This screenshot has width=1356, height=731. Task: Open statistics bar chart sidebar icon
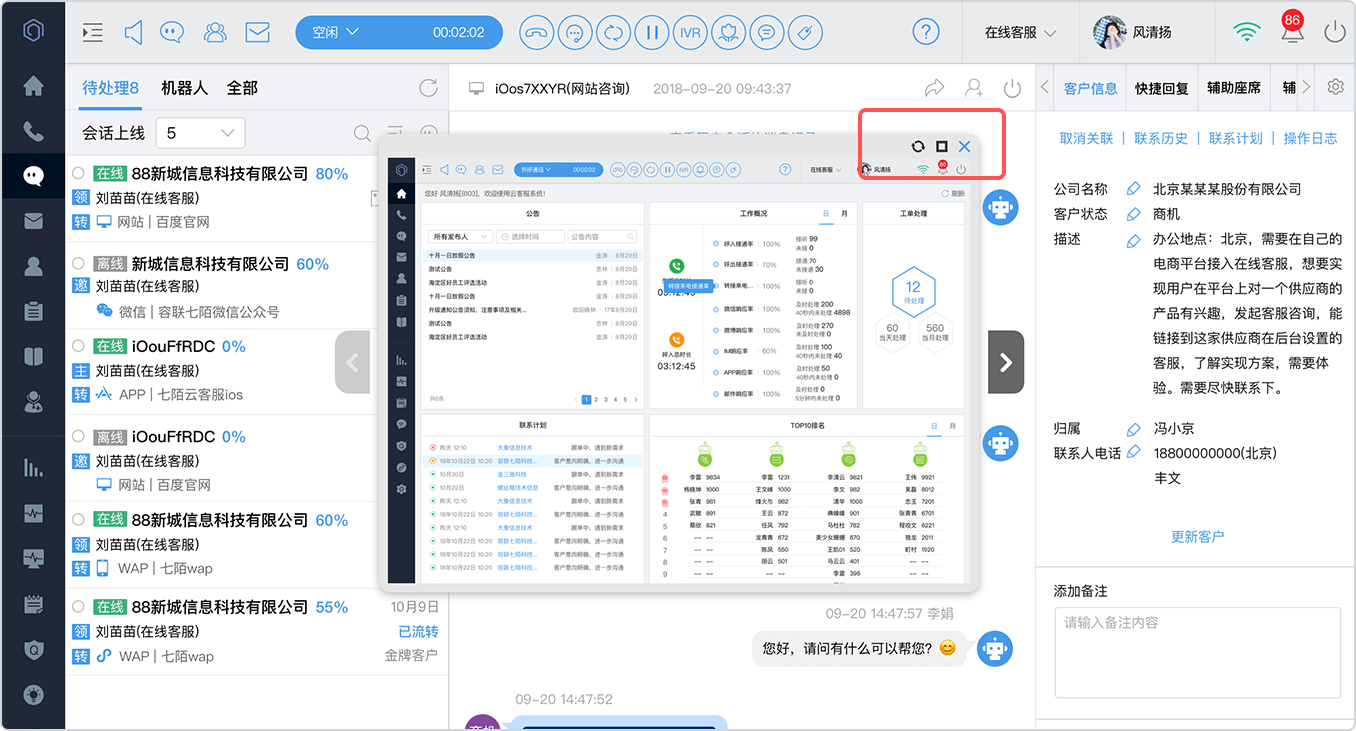(x=33, y=467)
